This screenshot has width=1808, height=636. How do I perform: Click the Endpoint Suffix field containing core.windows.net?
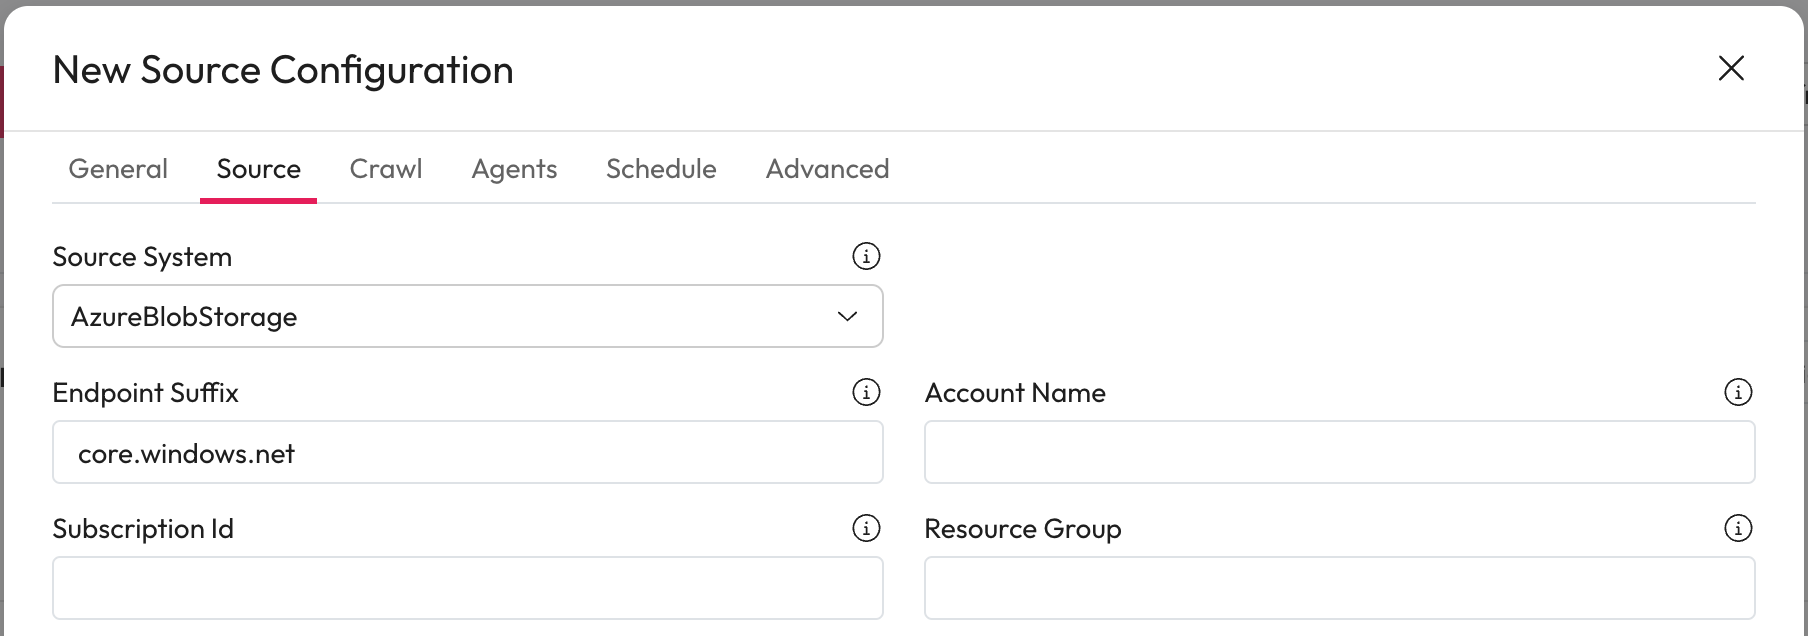467,453
